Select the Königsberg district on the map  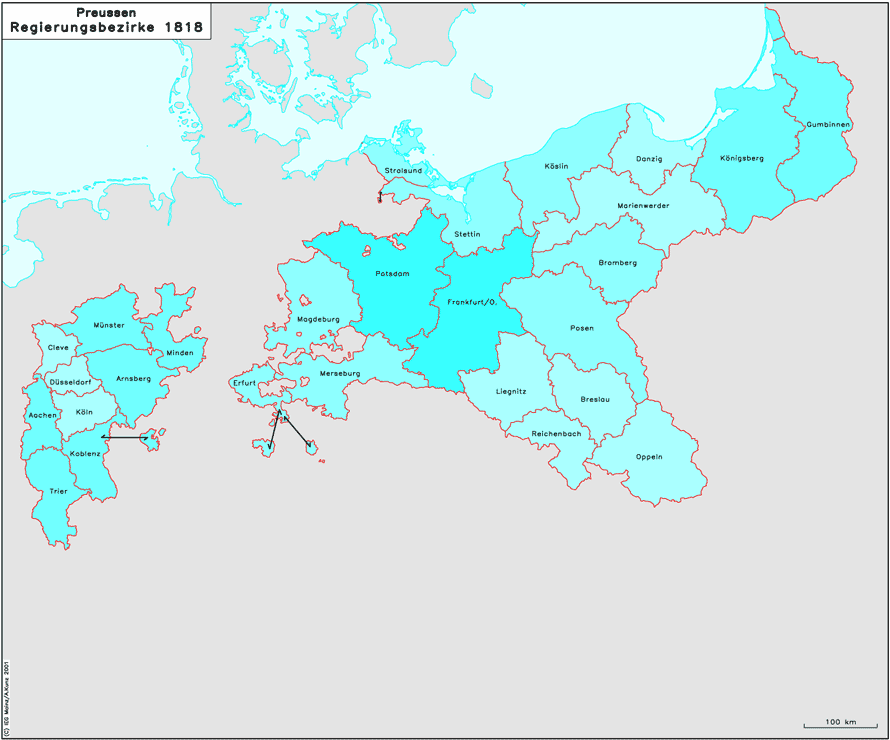[x=741, y=158]
